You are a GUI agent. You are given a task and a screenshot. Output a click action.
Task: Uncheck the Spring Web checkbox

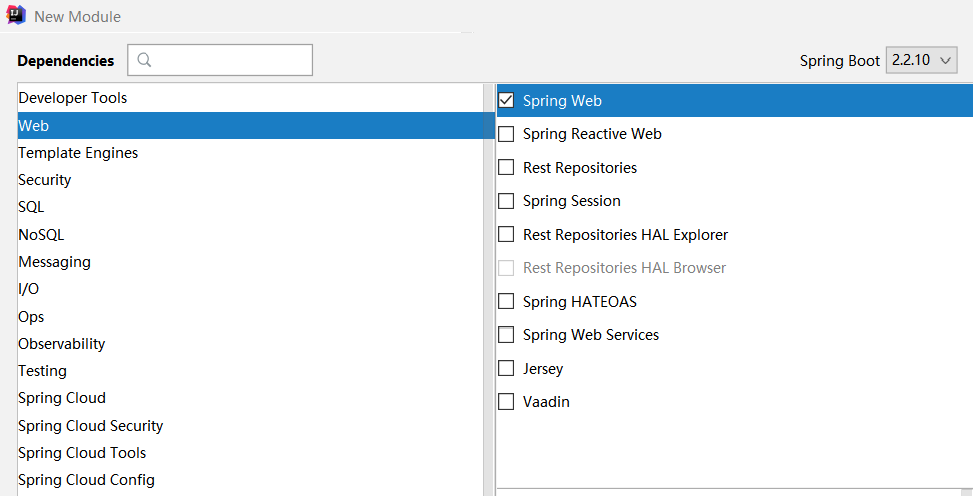click(506, 100)
